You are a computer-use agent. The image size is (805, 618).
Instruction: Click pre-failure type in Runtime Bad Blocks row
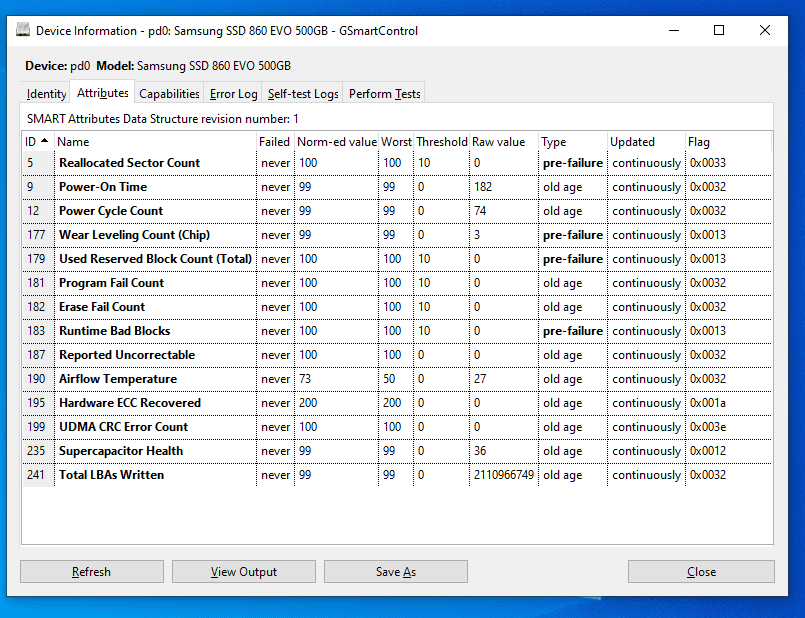click(573, 331)
